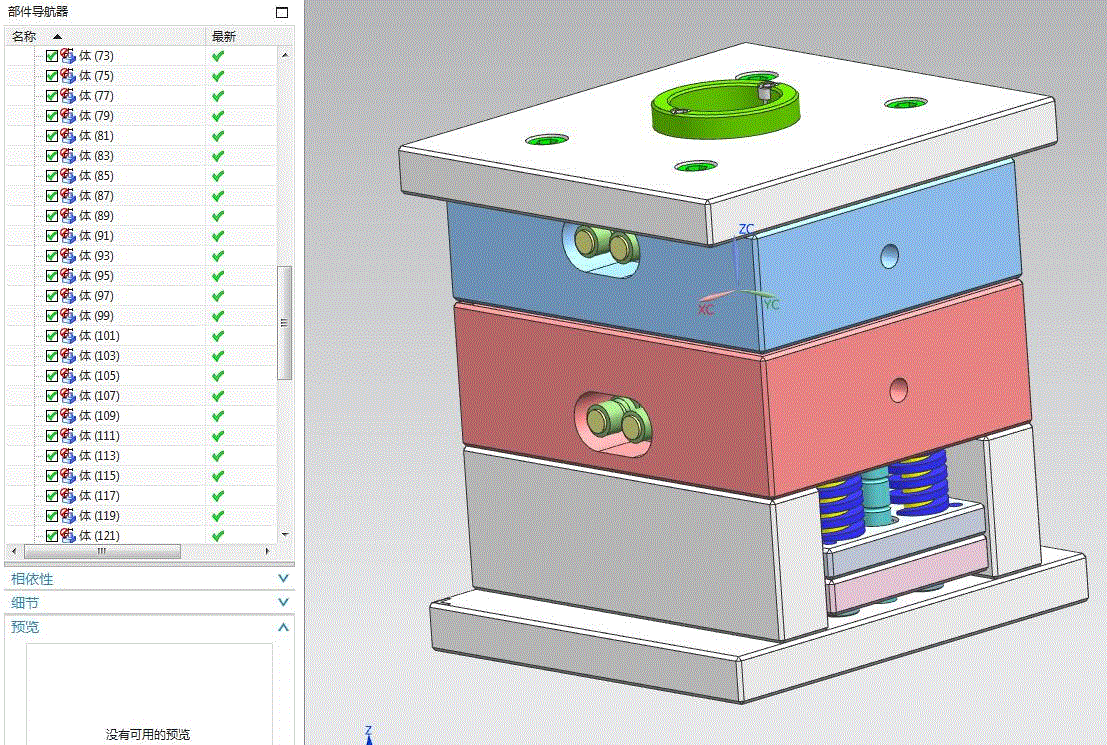Click the horizontal scrollbar thumb in navigator
Viewport: 1107px width, 745px height.
coord(102,551)
